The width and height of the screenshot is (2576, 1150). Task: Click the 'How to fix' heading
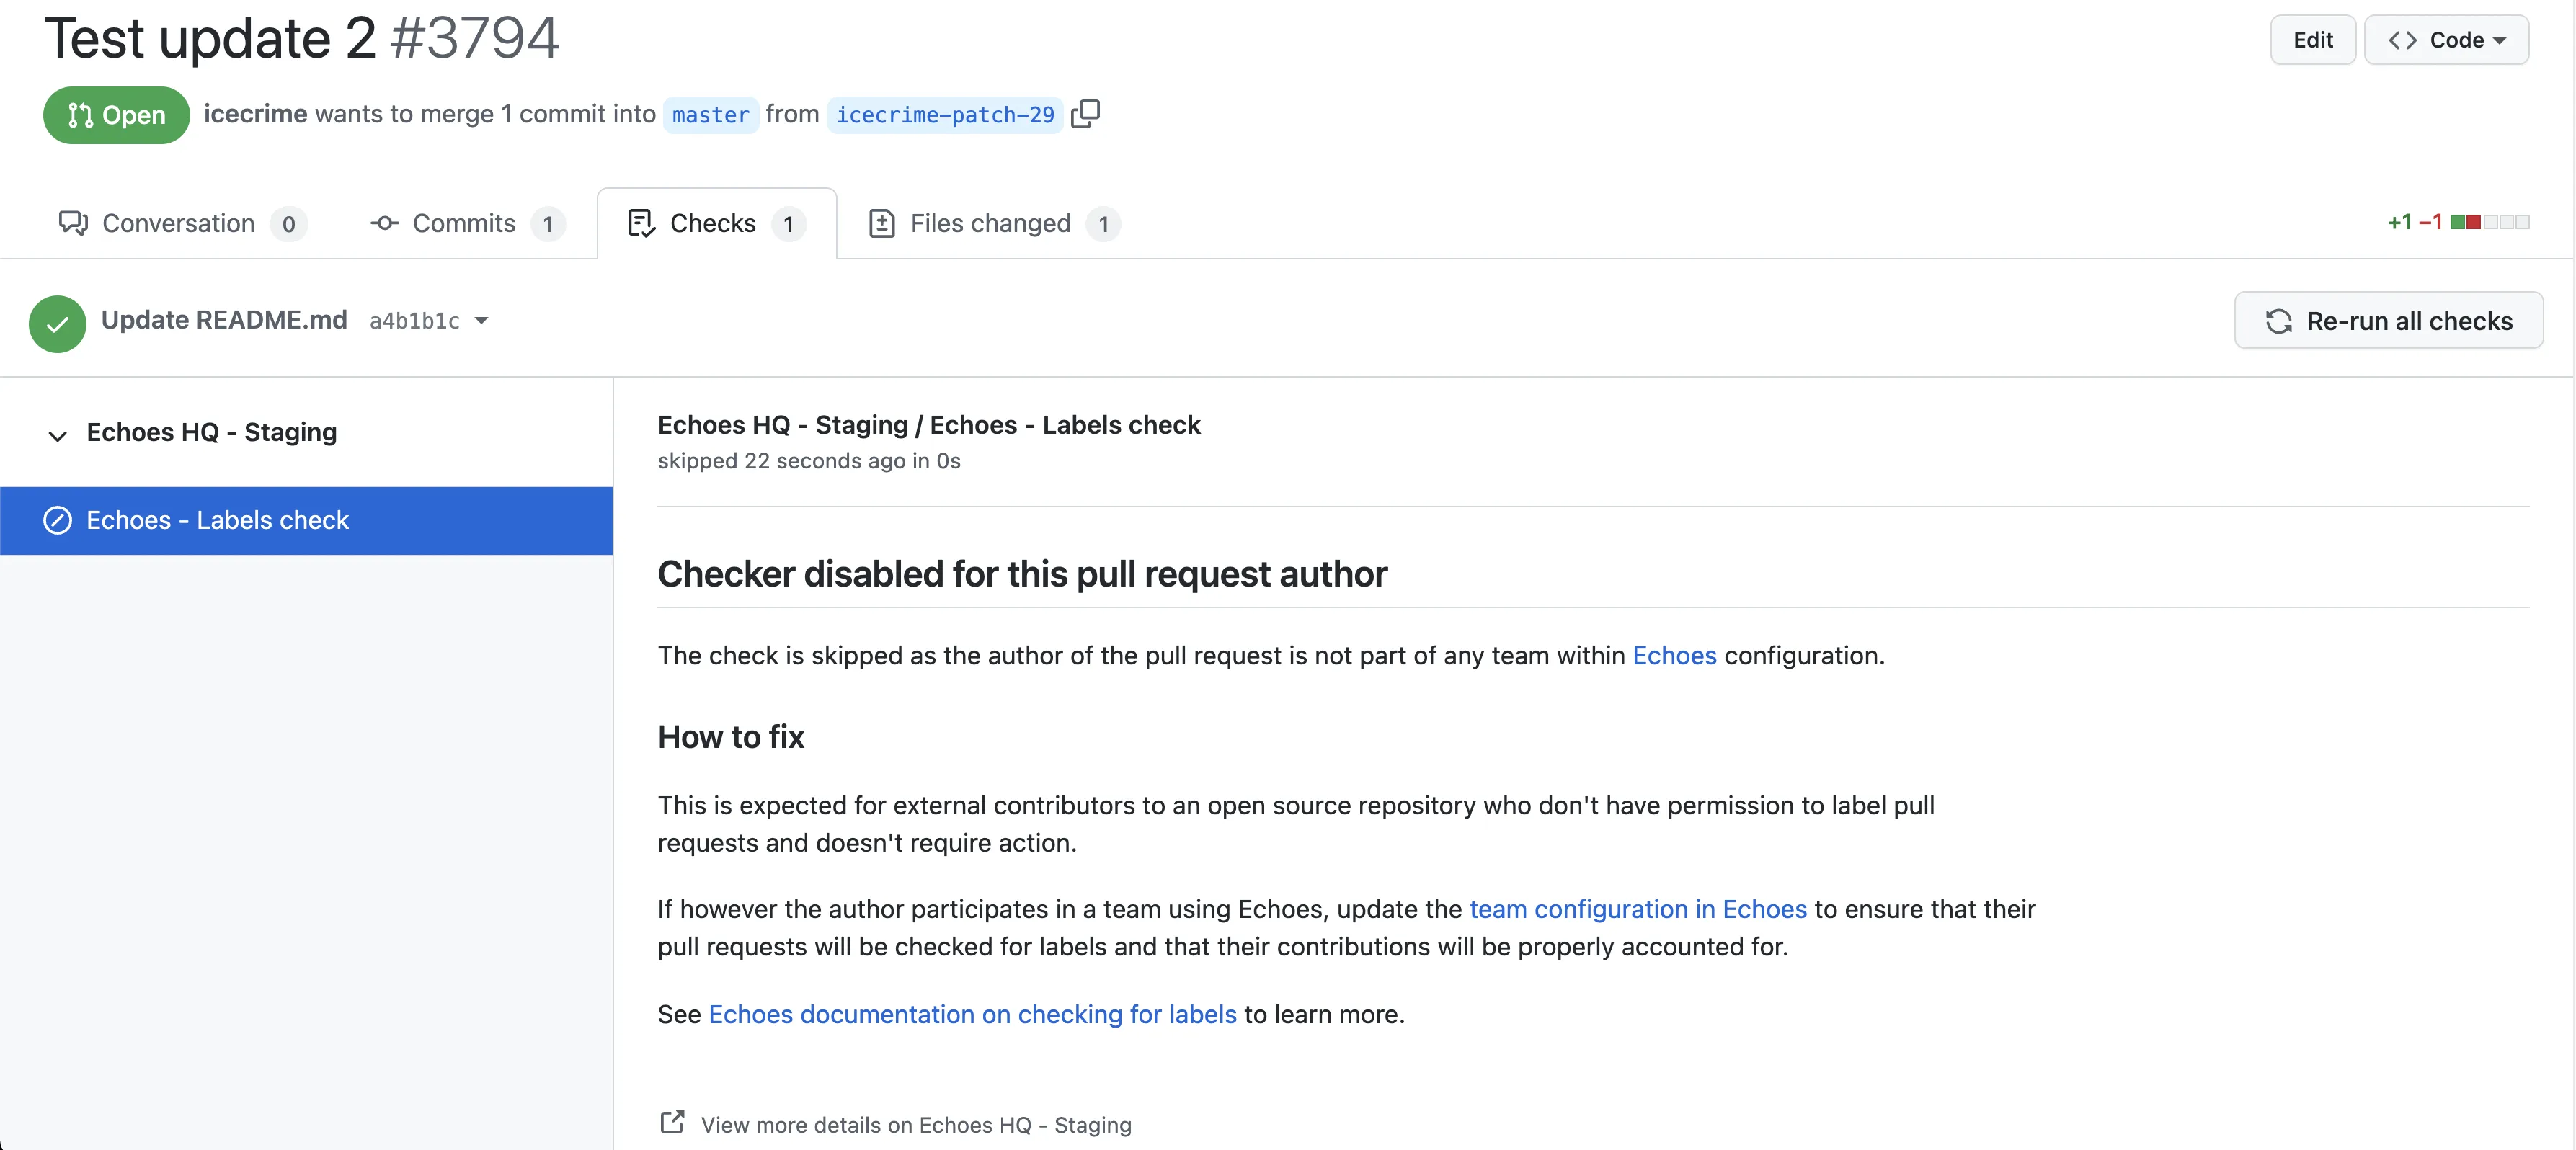tap(731, 737)
